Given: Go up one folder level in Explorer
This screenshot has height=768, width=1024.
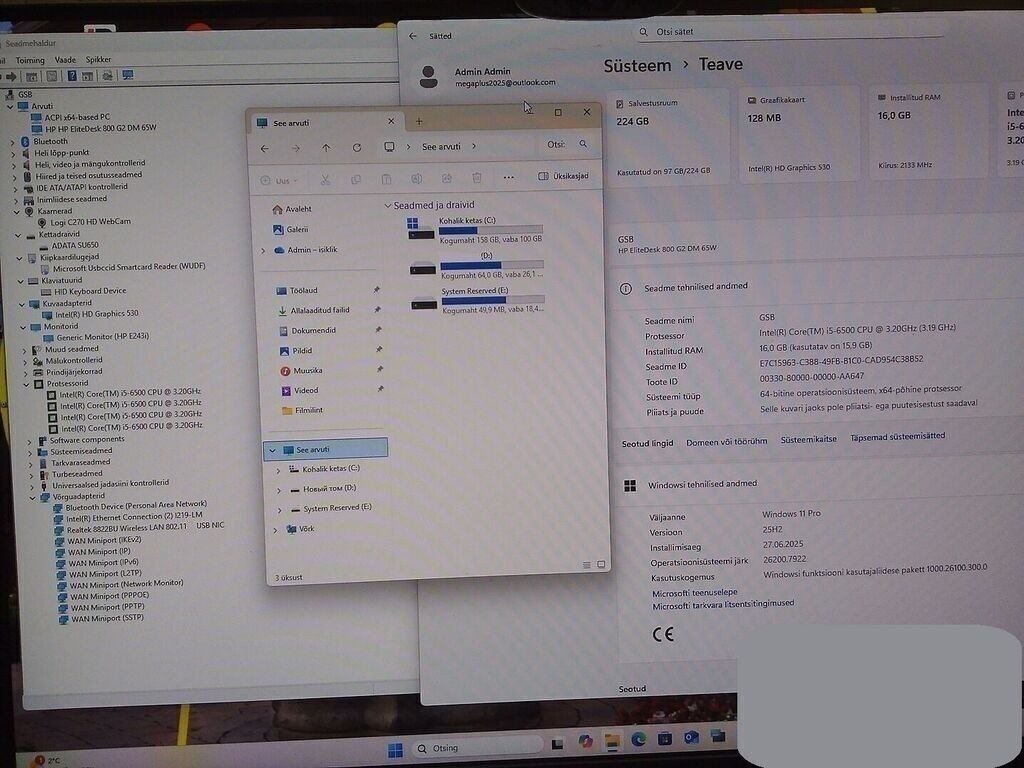Looking at the screenshot, I should (x=326, y=148).
